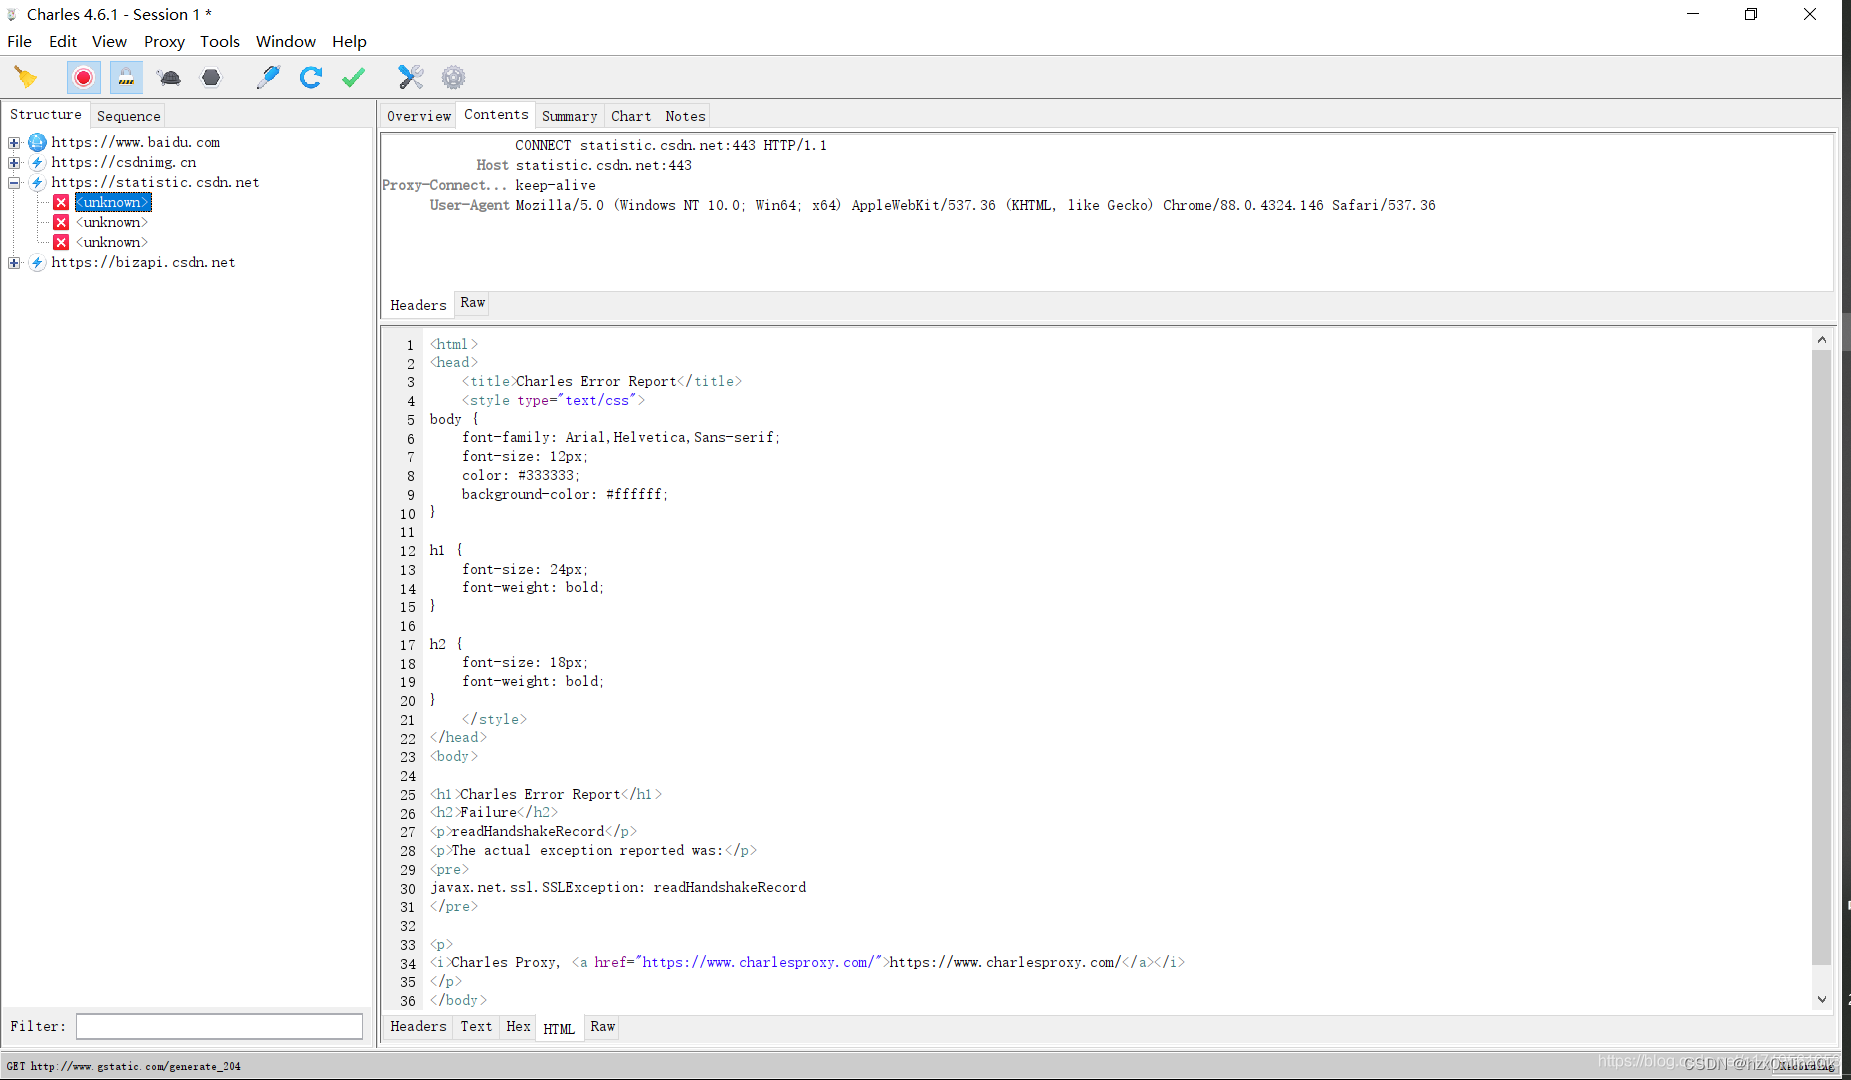1851x1080 pixels.
Task: Click the Recording indicator in status bar
Action: (1805, 1066)
